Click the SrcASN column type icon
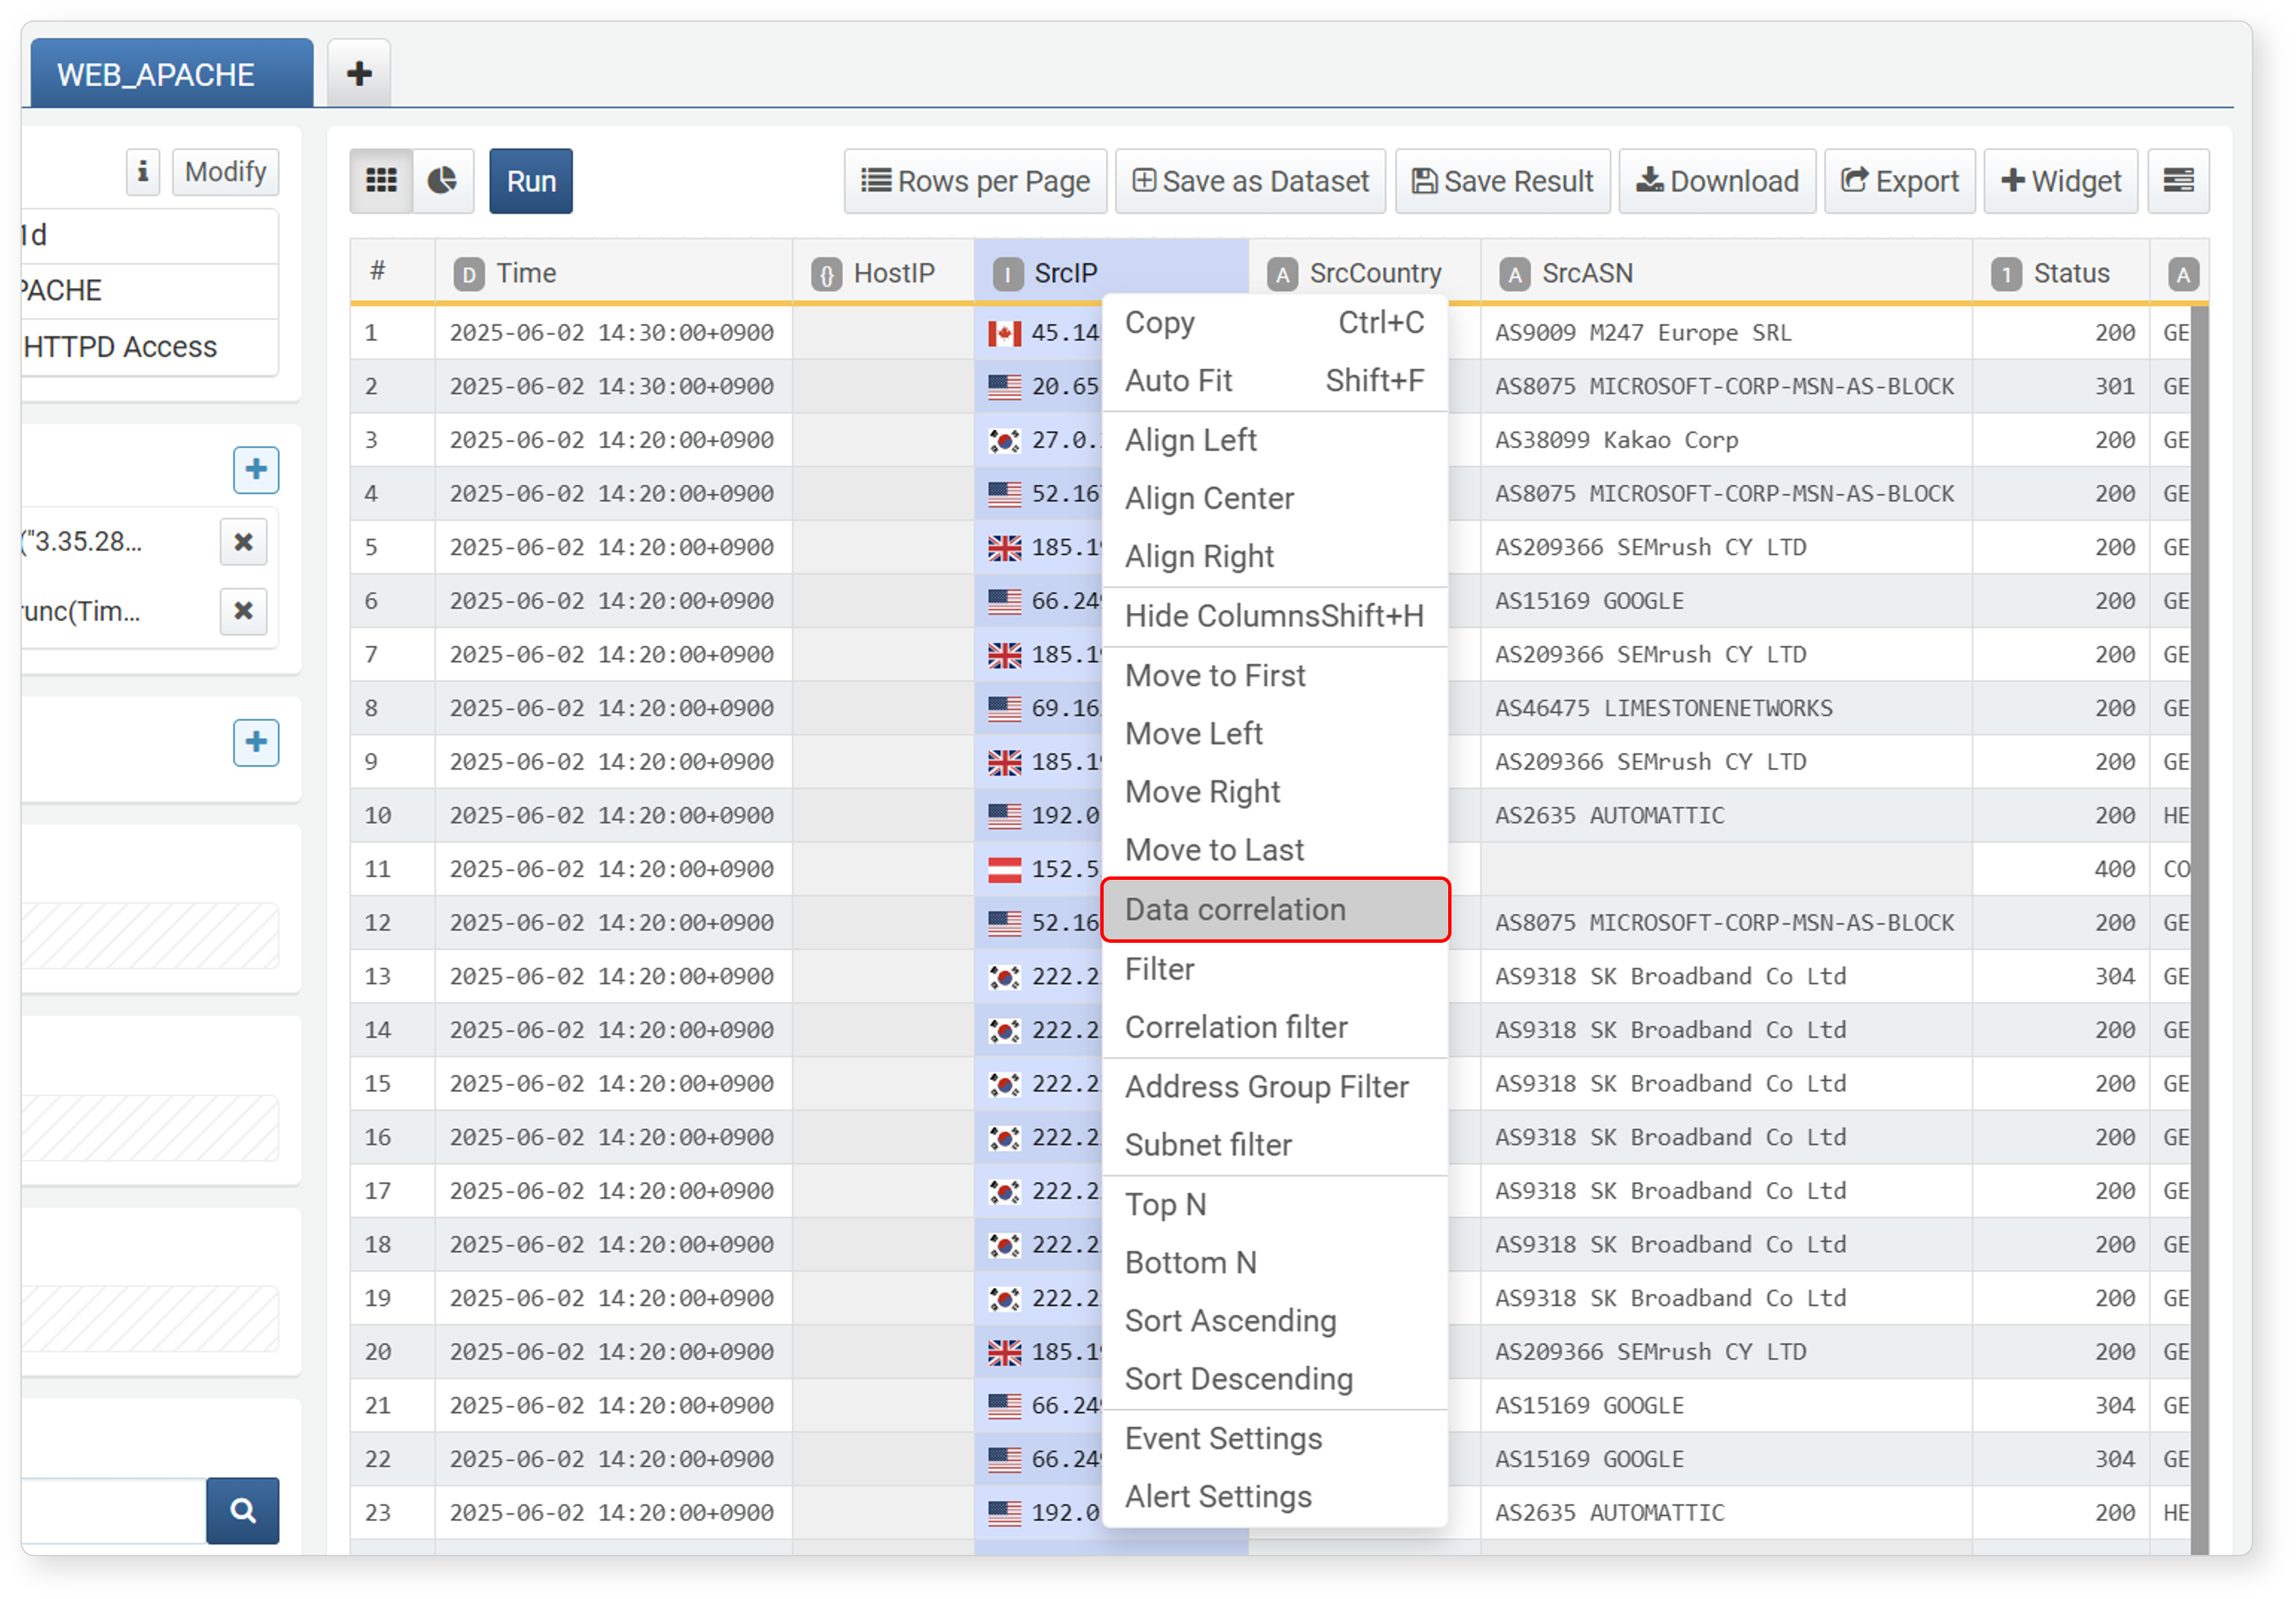This screenshot has height=1599, width=2296. (1514, 274)
